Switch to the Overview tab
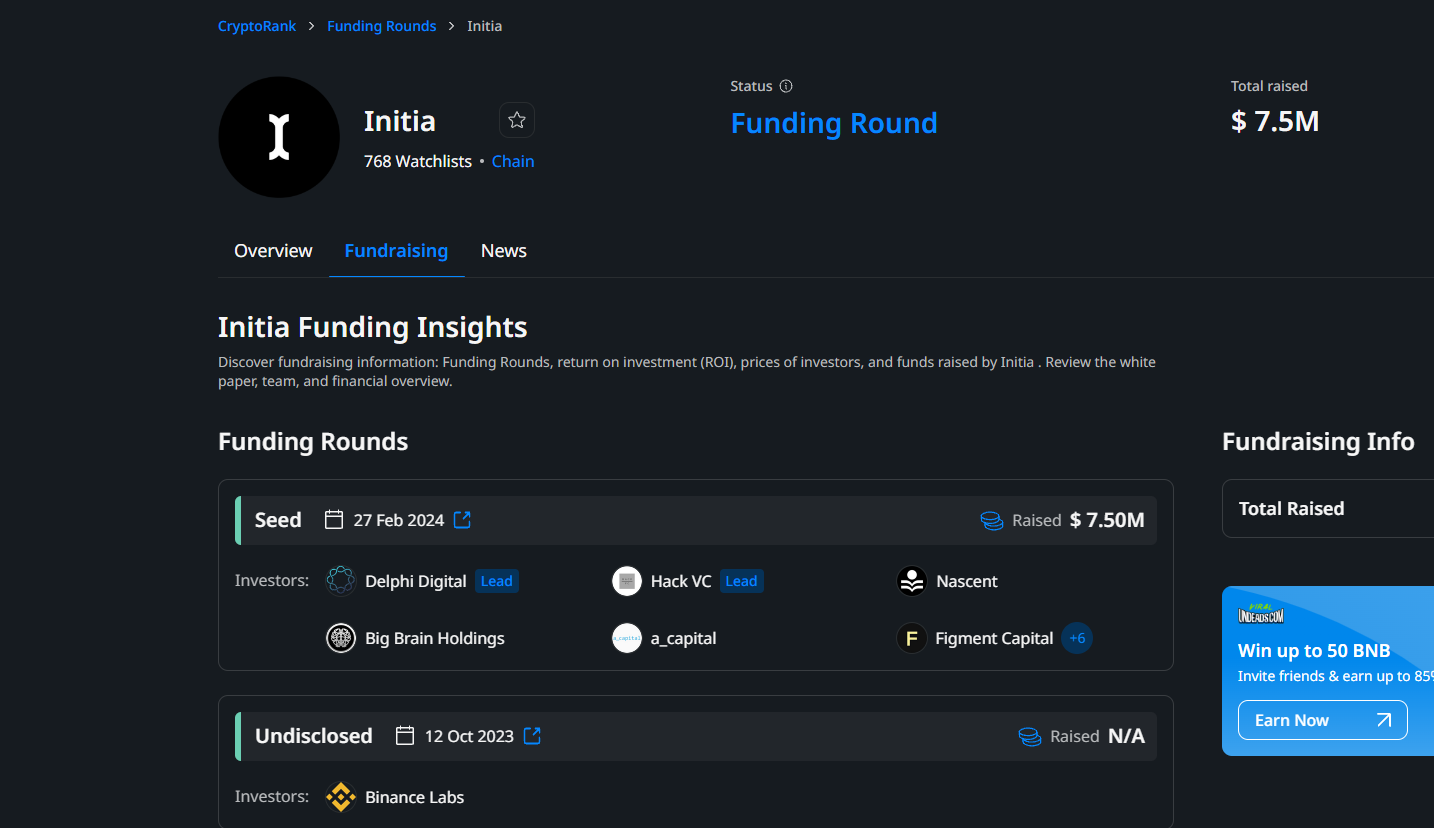The width and height of the screenshot is (1434, 828). [x=273, y=251]
